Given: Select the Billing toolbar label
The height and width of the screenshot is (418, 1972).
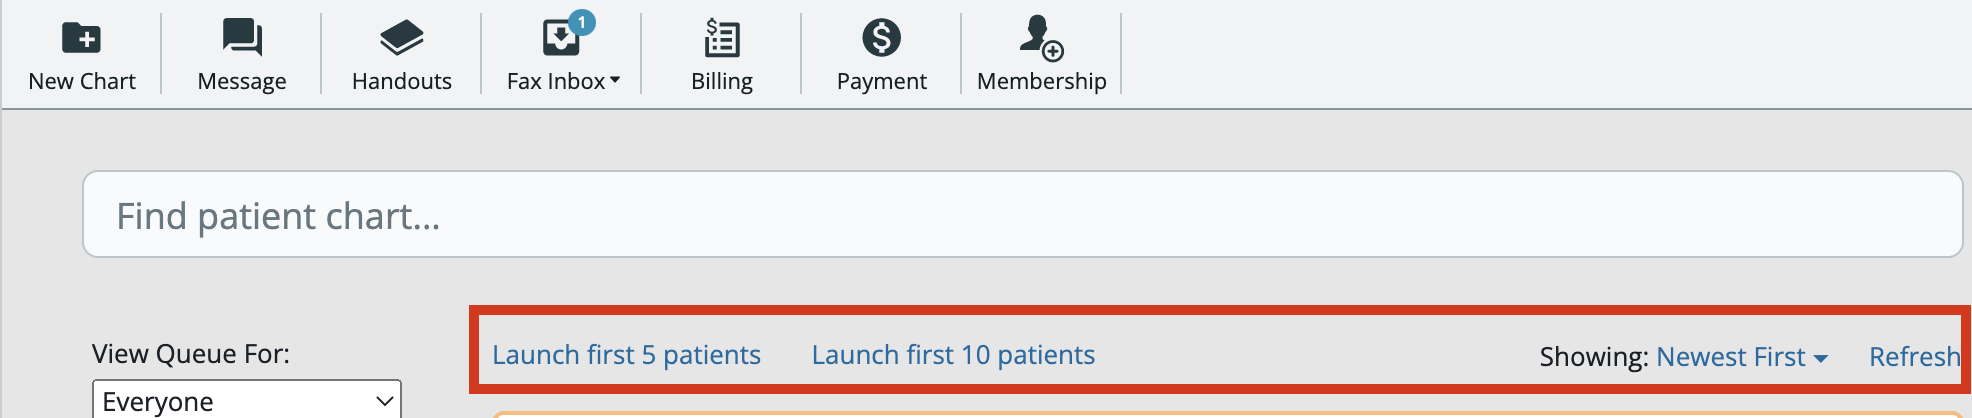Looking at the screenshot, I should click(x=722, y=81).
